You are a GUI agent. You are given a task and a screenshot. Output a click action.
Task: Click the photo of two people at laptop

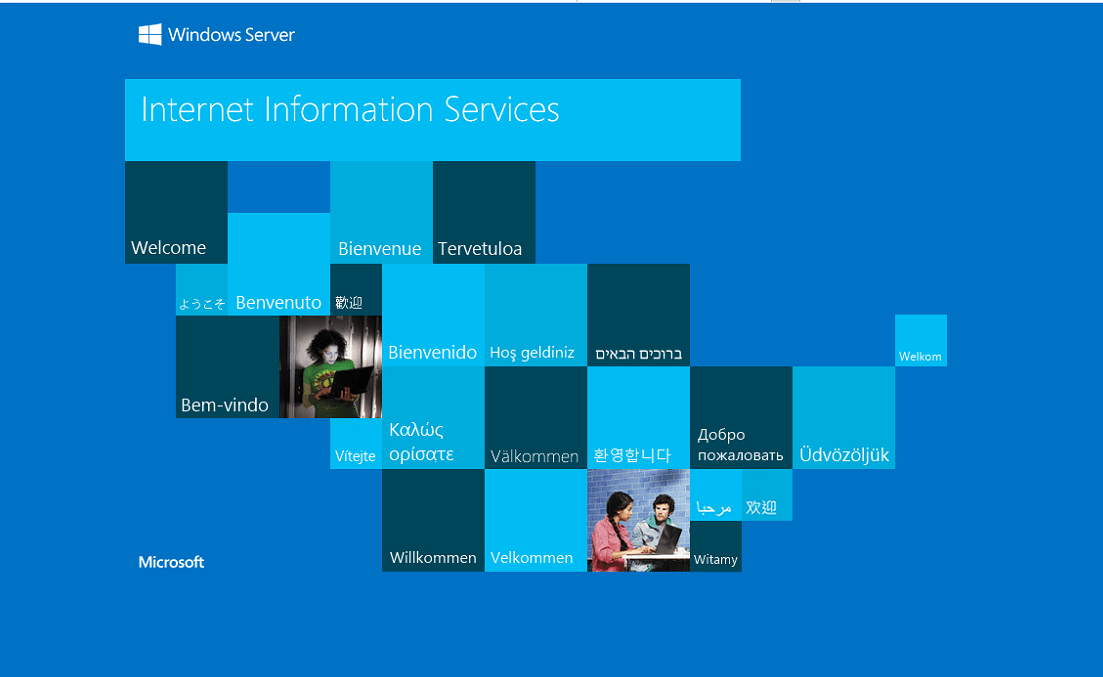[639, 520]
